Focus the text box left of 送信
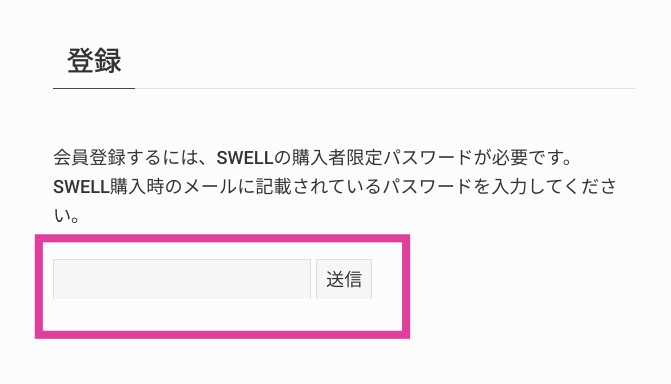 coord(182,279)
